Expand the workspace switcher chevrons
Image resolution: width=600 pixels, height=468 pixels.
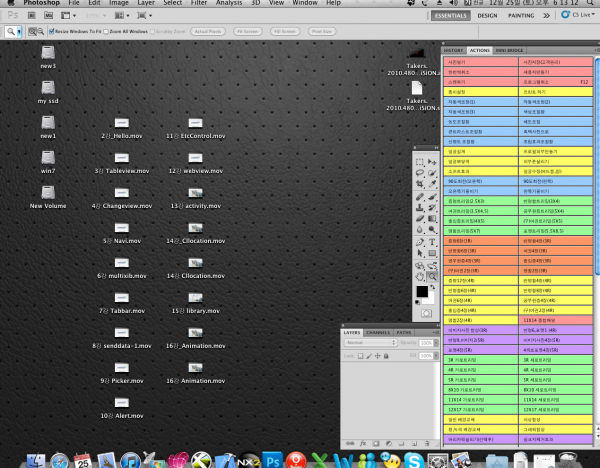coord(546,15)
